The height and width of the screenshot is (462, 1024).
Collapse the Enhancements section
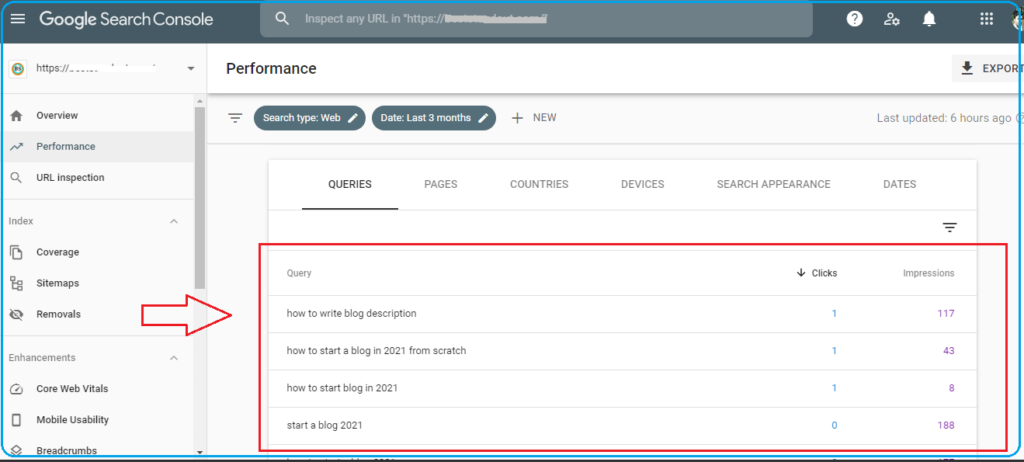(x=174, y=358)
